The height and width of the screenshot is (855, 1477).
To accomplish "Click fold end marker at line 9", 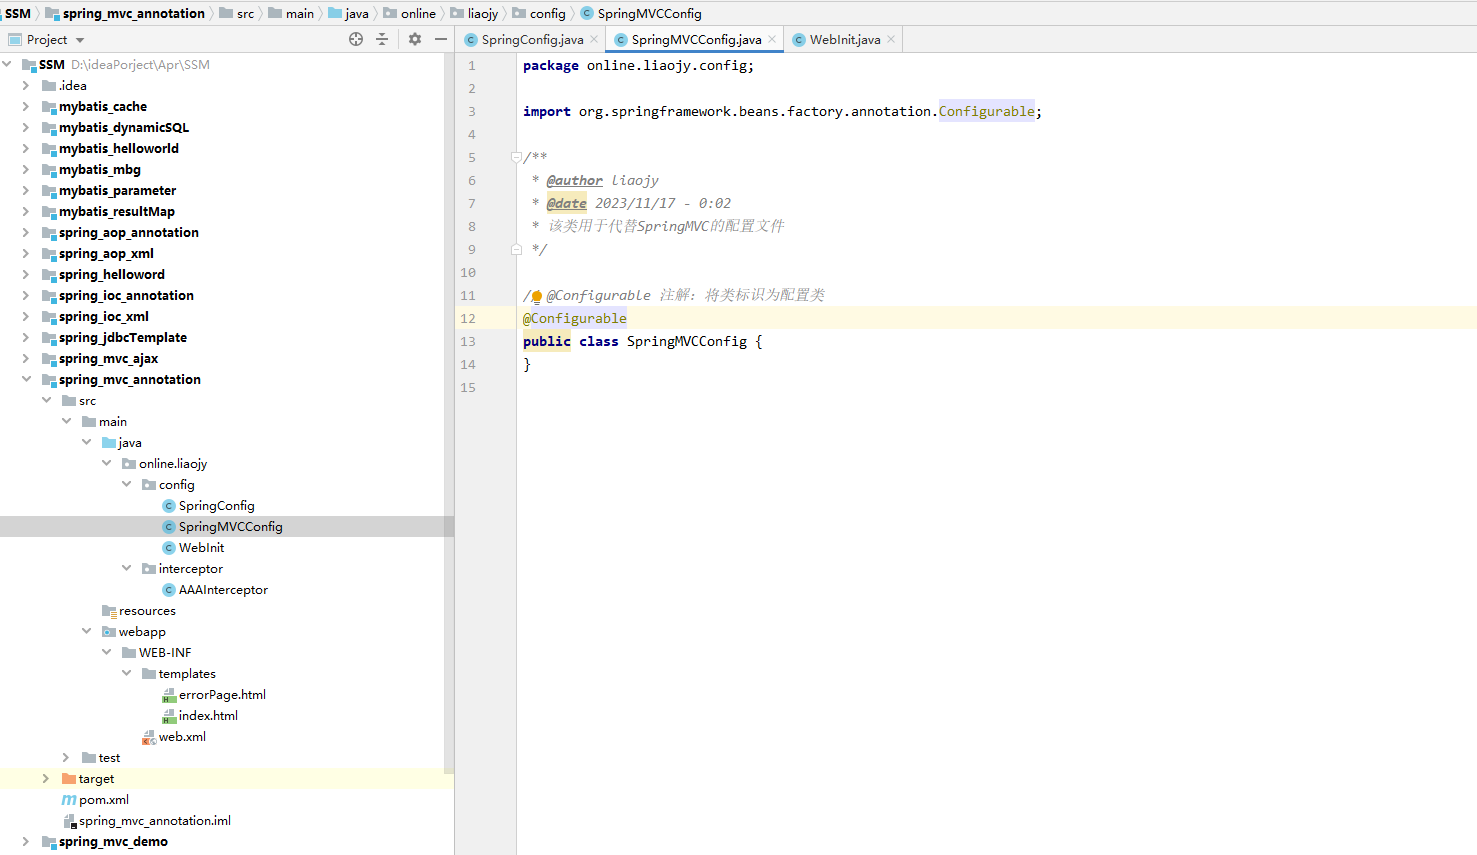I will [x=516, y=249].
